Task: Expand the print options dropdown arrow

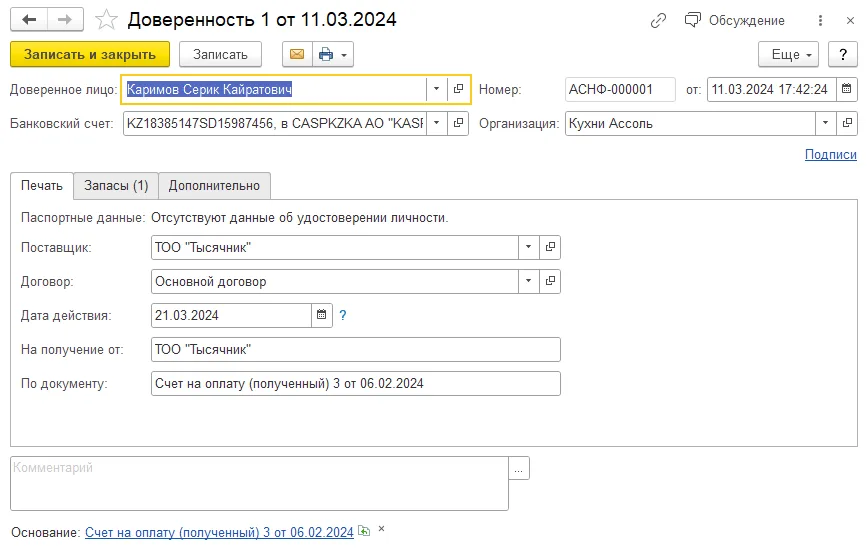Action: pyautogui.click(x=344, y=55)
